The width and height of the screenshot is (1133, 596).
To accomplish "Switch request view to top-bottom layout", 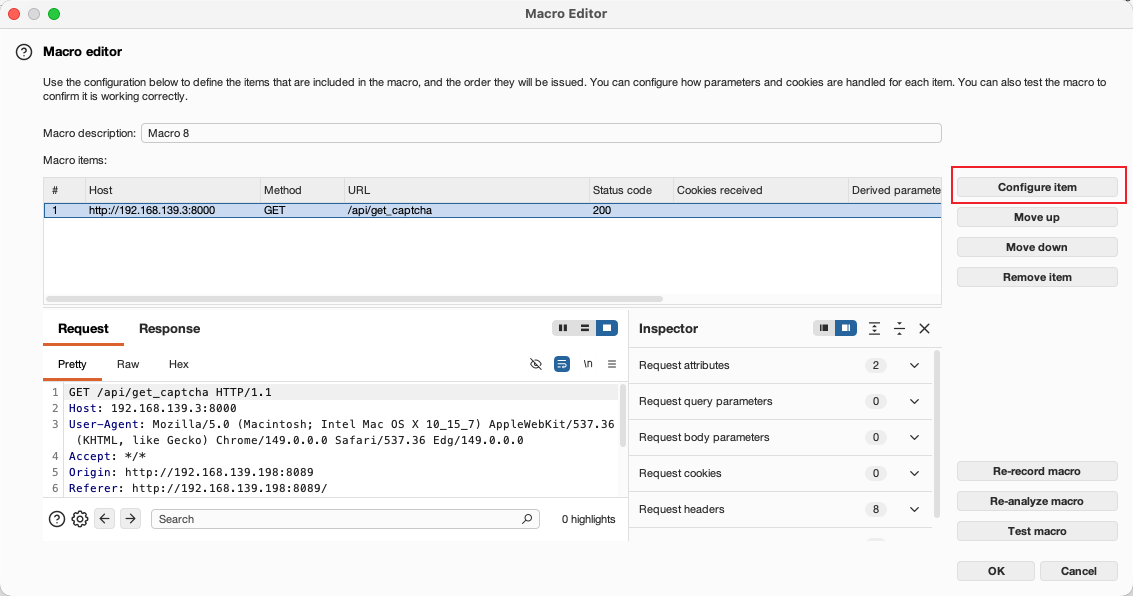I will (x=585, y=328).
